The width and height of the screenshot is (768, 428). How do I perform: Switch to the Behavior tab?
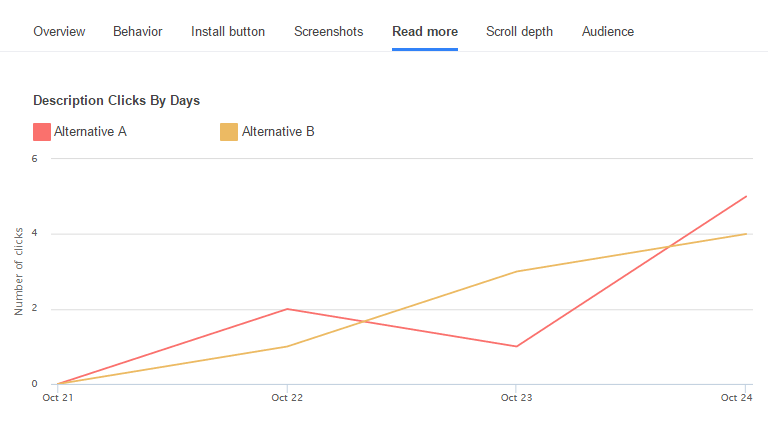coord(138,31)
